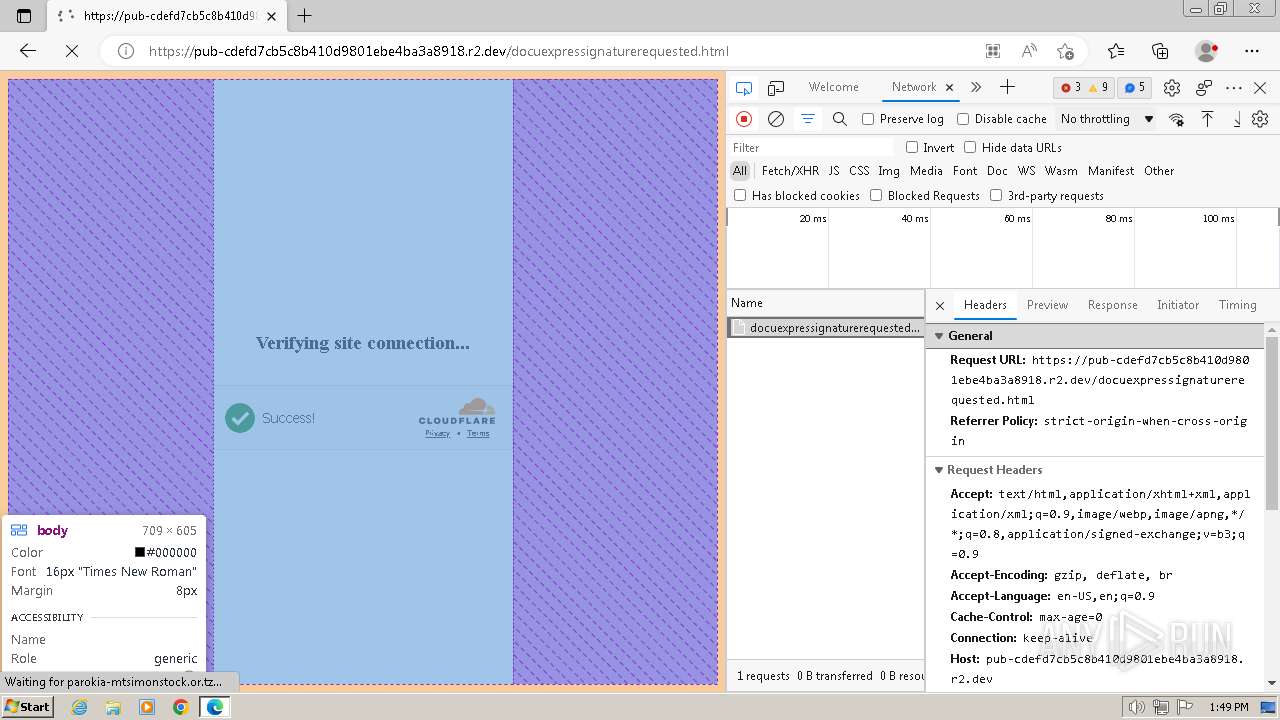Filter requests by JS type

[x=834, y=171]
